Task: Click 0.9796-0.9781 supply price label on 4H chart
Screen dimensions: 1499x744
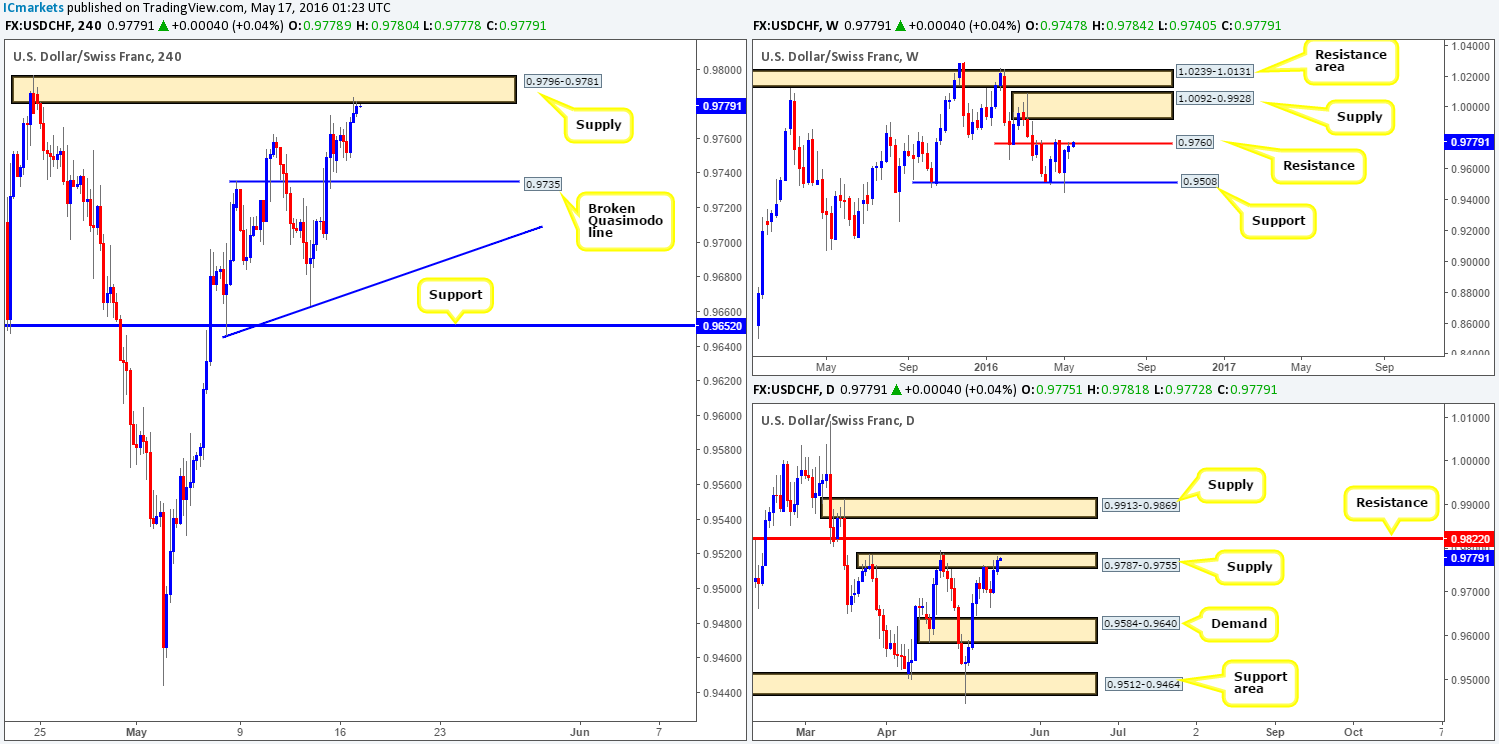Action: pos(565,81)
